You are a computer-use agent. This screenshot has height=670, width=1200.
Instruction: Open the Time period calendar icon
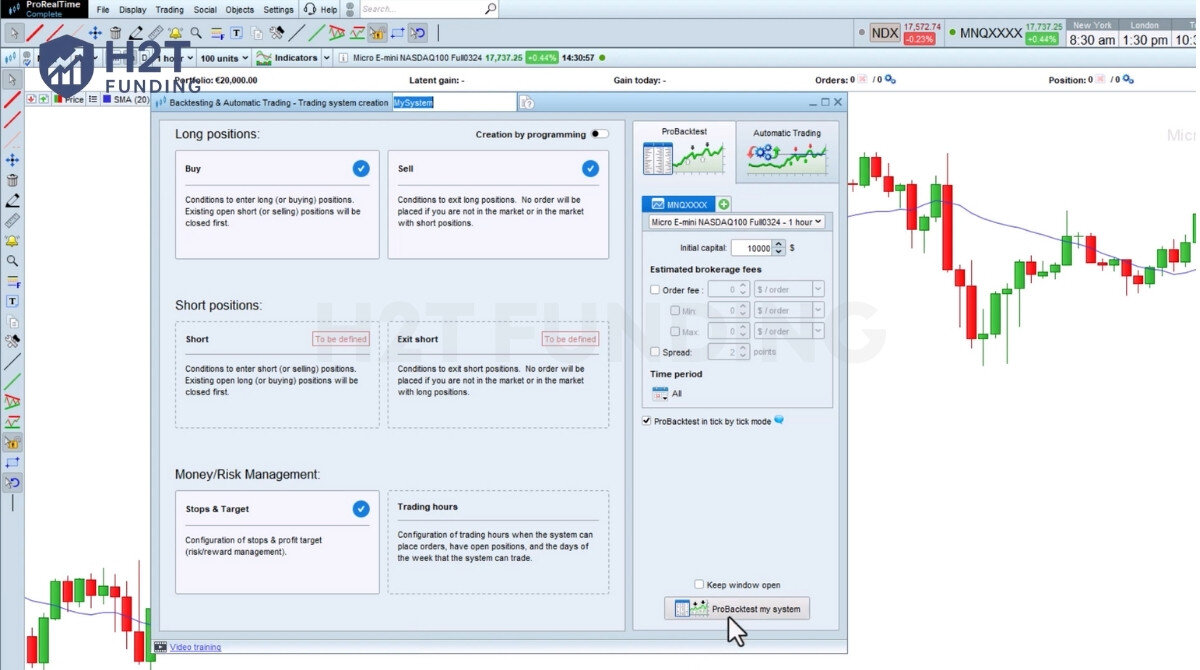(660, 394)
